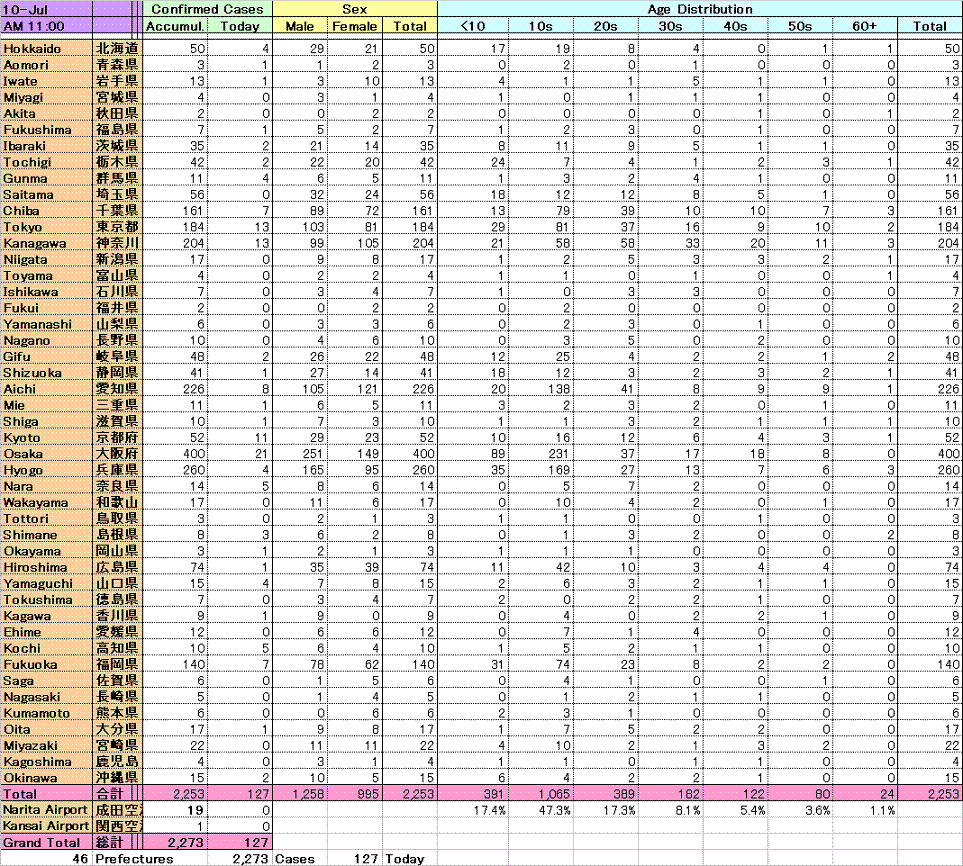Viewport: 963px width, 866px height.
Task: Select the "Age Distribution" header cell
Action: (x=699, y=9)
